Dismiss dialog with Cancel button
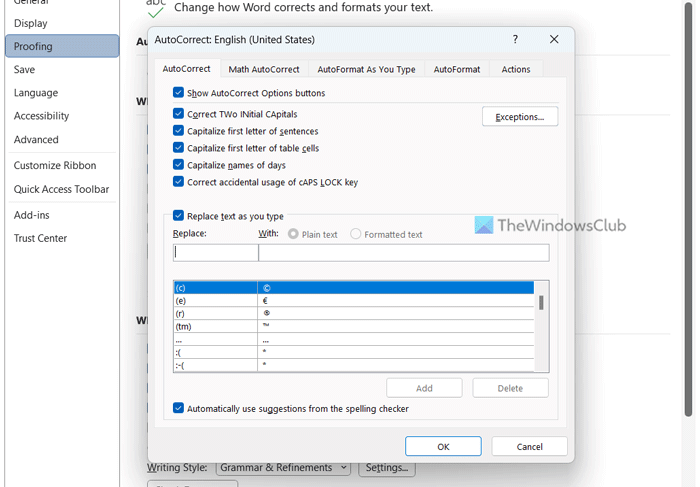This screenshot has width=700, height=487. (529, 446)
